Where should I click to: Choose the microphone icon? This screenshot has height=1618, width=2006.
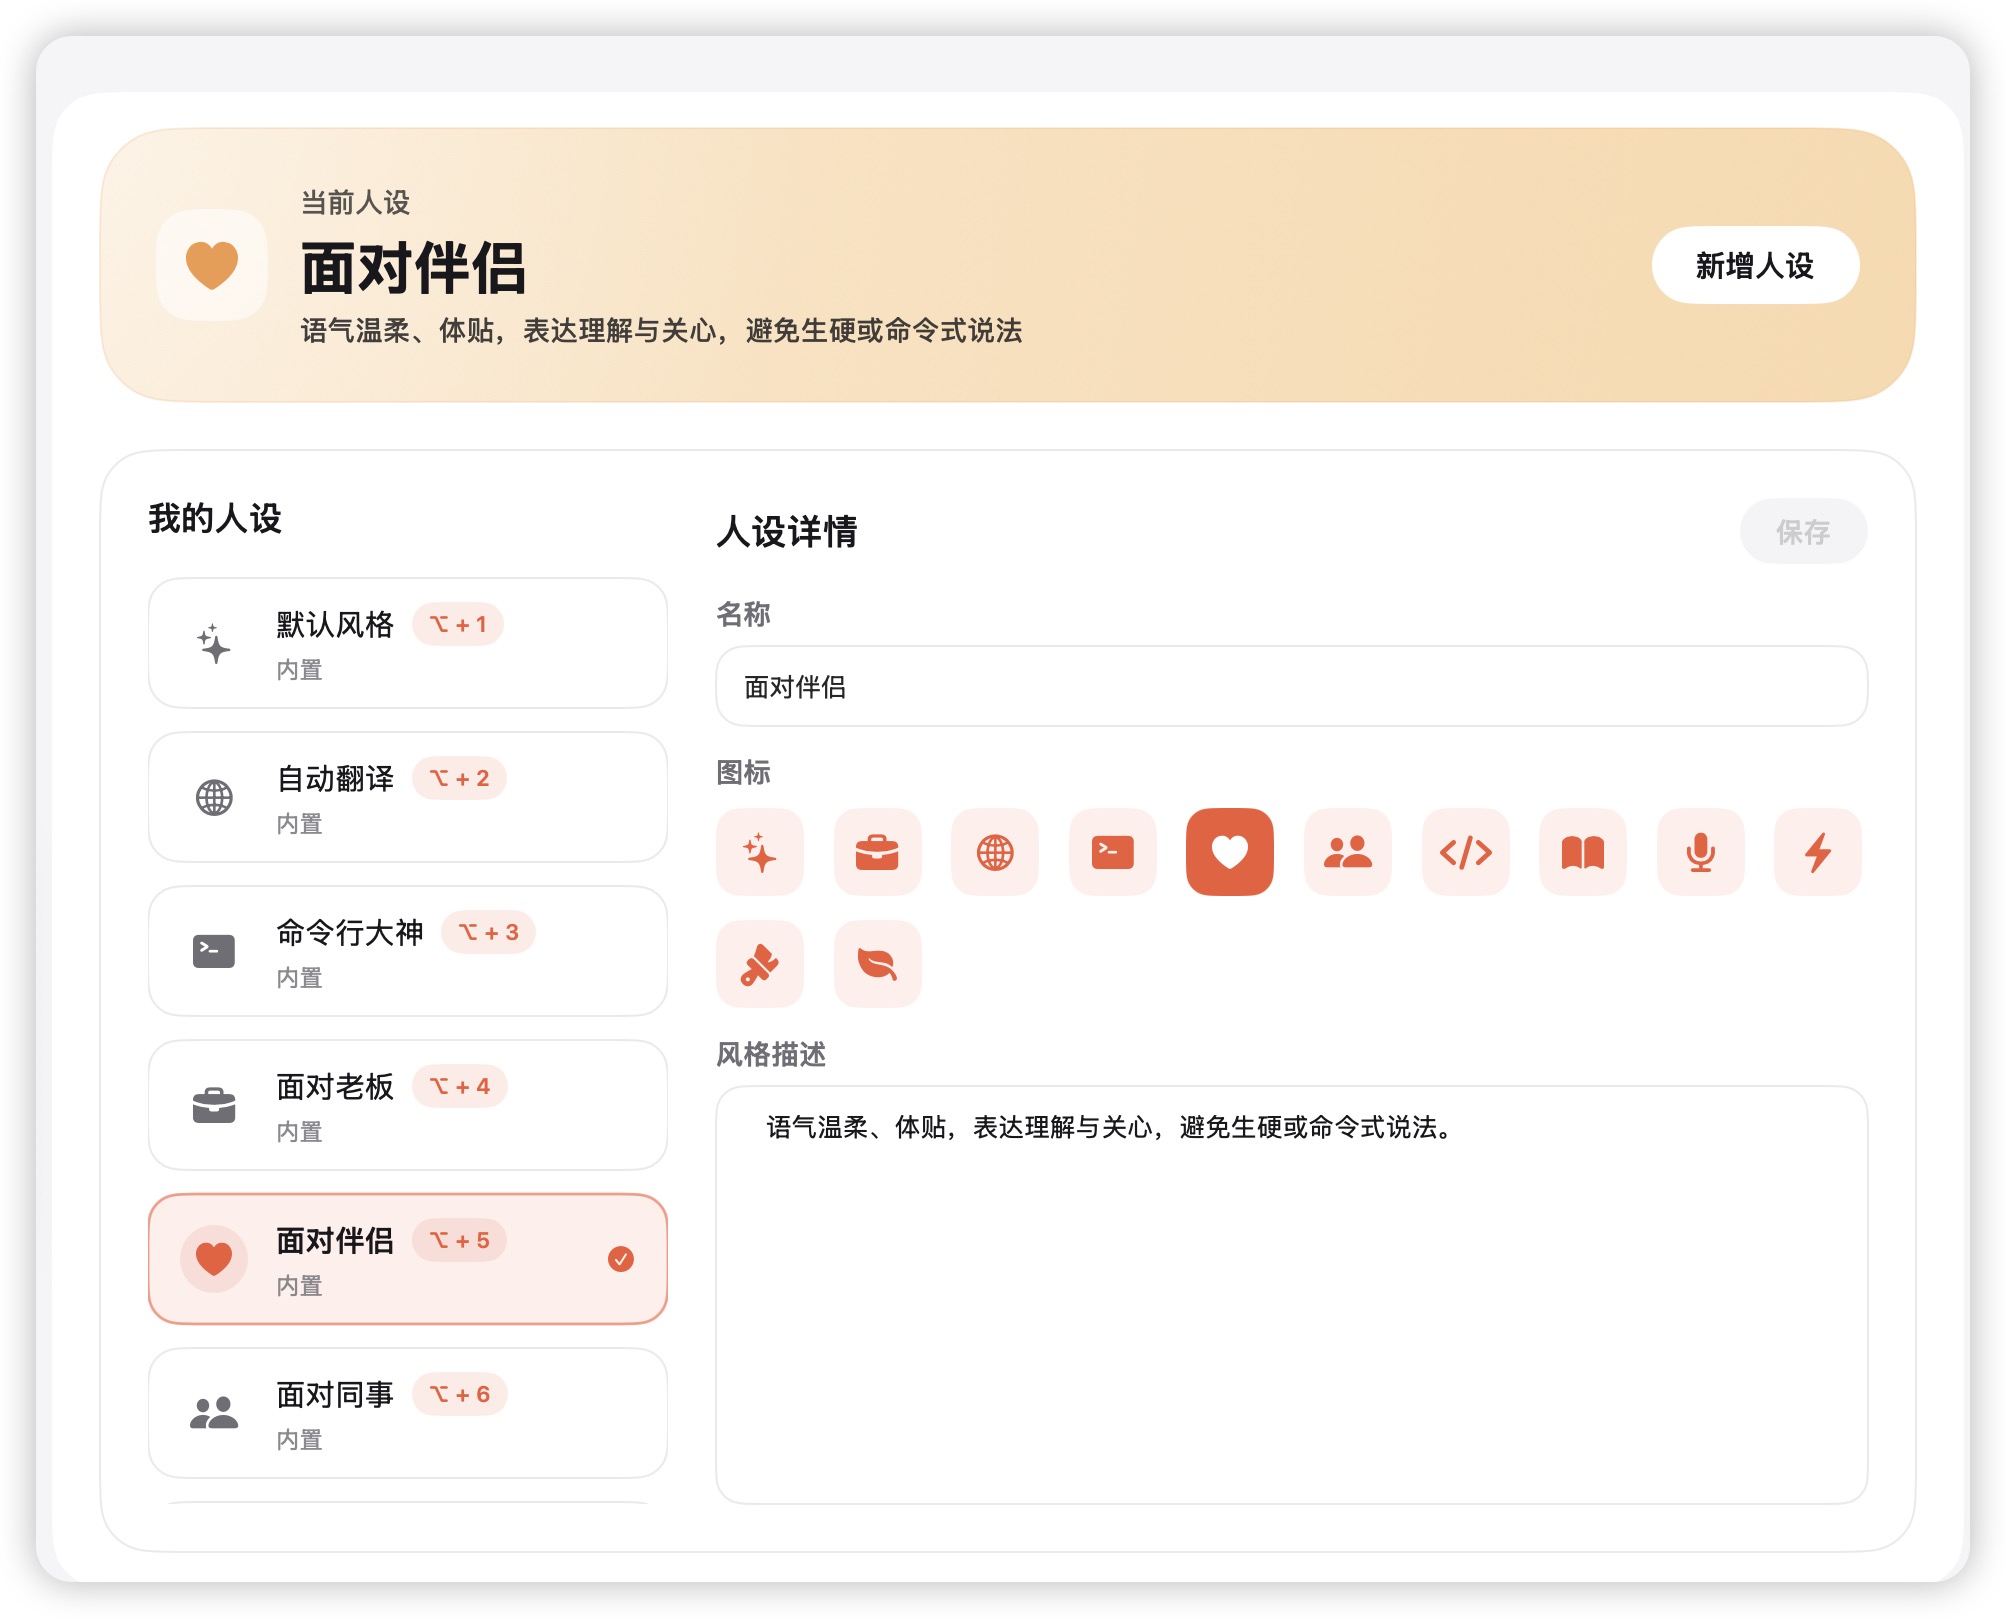coord(1700,852)
